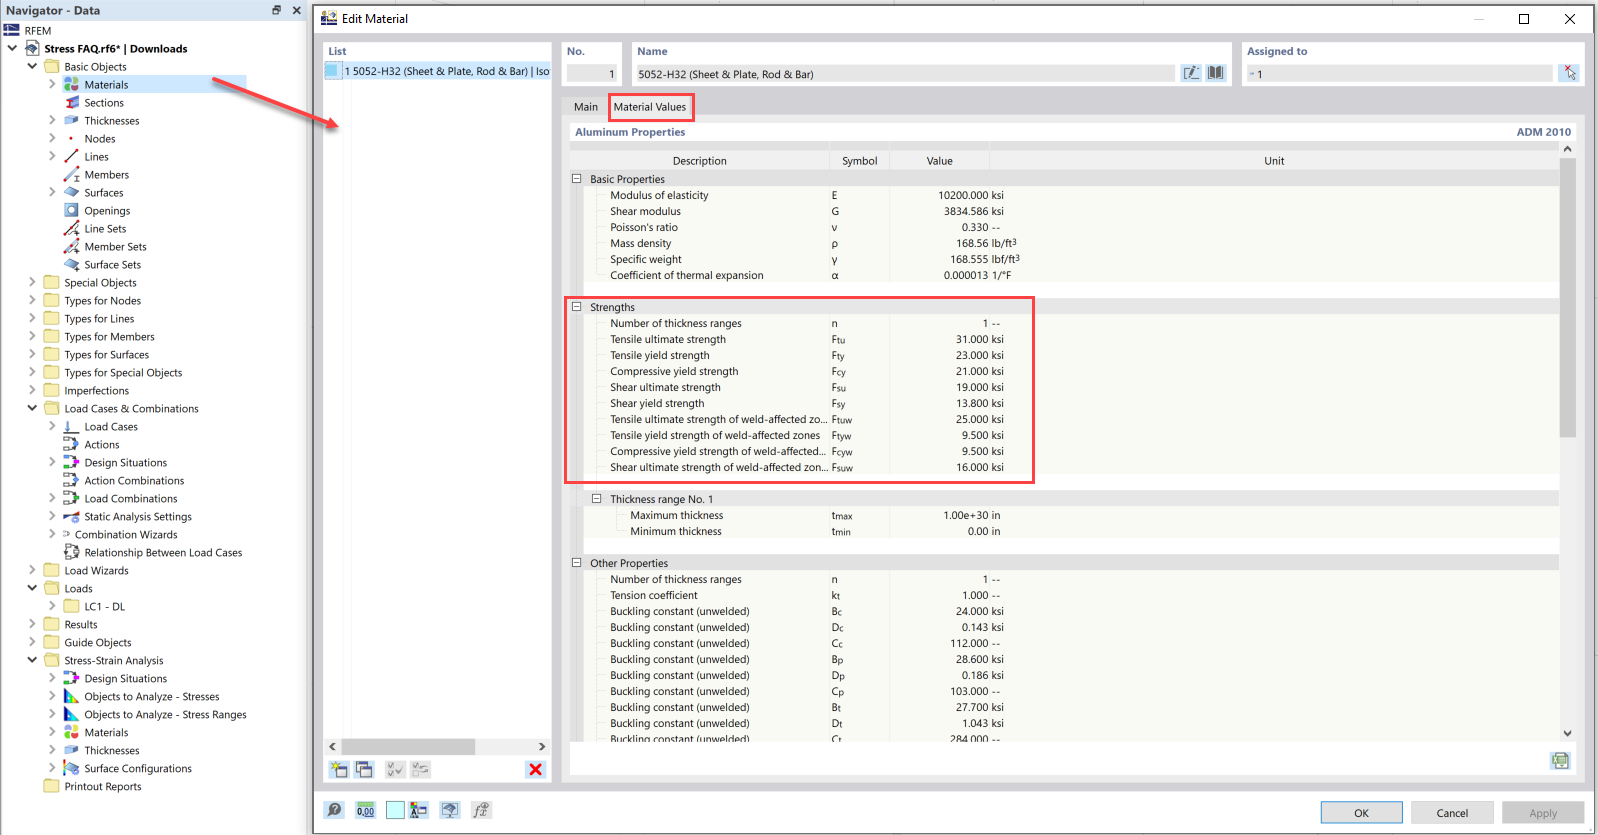
Task: Click the Relationship Between Load Cases icon
Action: click(71, 553)
